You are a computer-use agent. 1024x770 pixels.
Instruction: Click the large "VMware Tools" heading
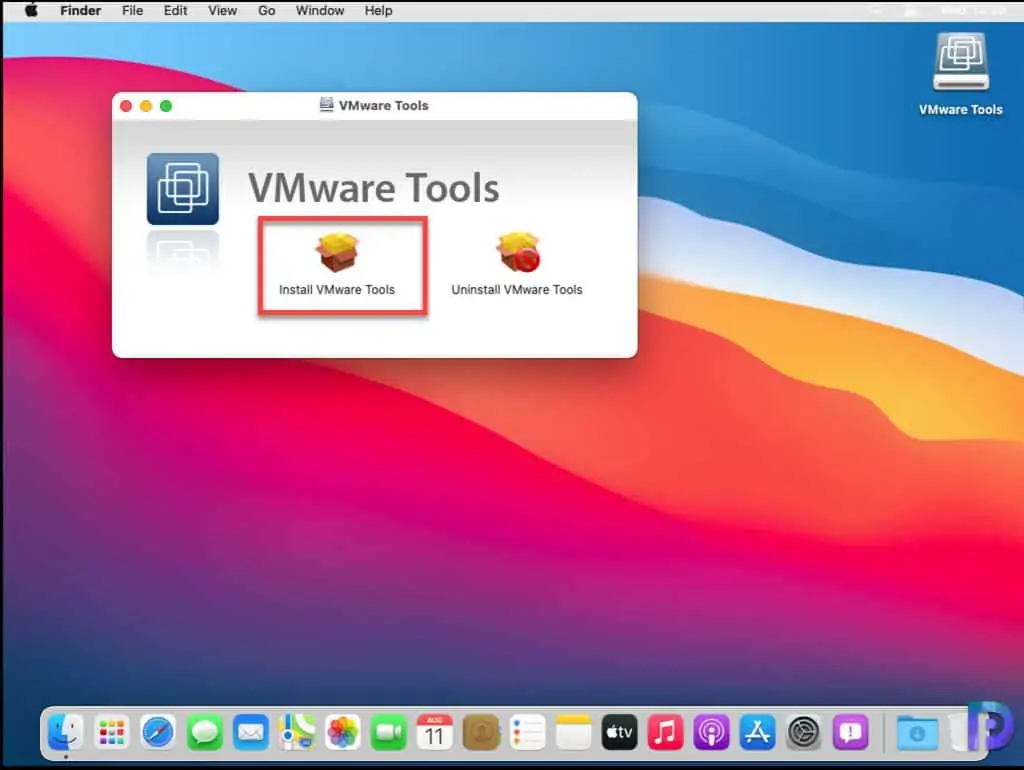(374, 188)
